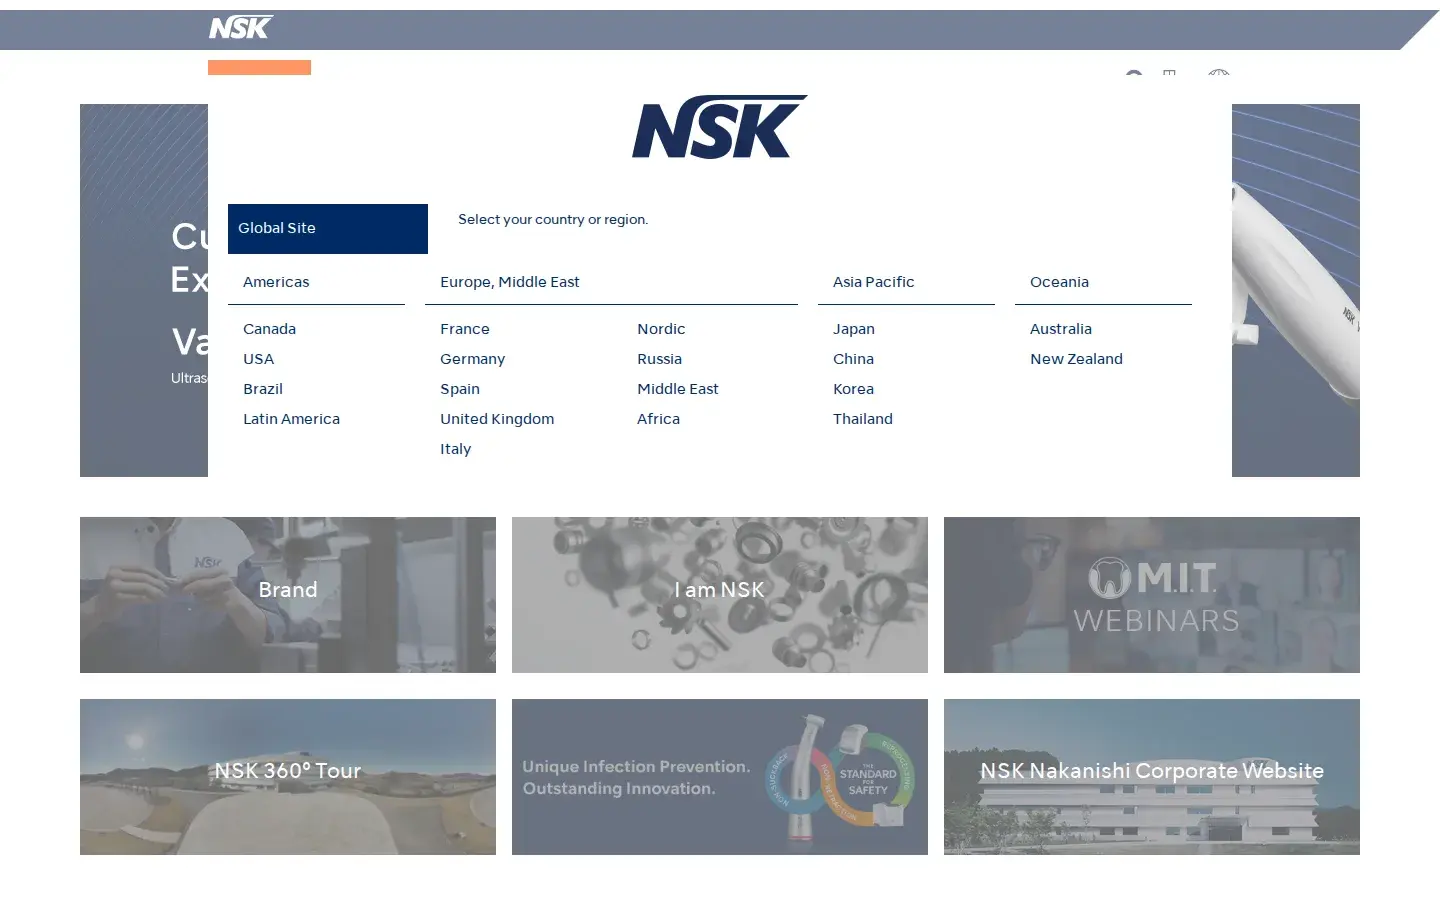Screen dimensions: 1440x900
Task: Open the NSK 360° Tour tile
Action: [x=288, y=777]
